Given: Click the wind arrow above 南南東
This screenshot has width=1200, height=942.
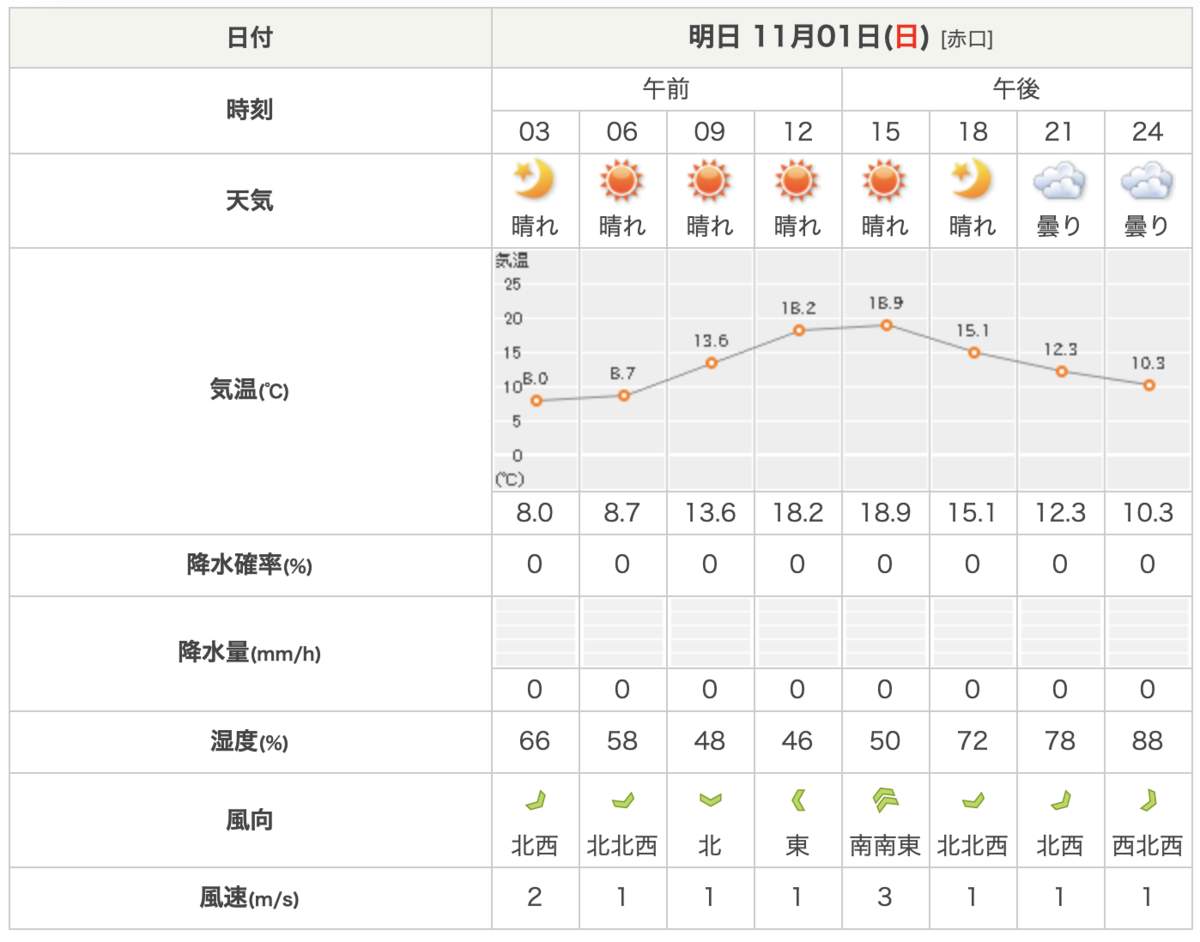Looking at the screenshot, I should pos(885,798).
